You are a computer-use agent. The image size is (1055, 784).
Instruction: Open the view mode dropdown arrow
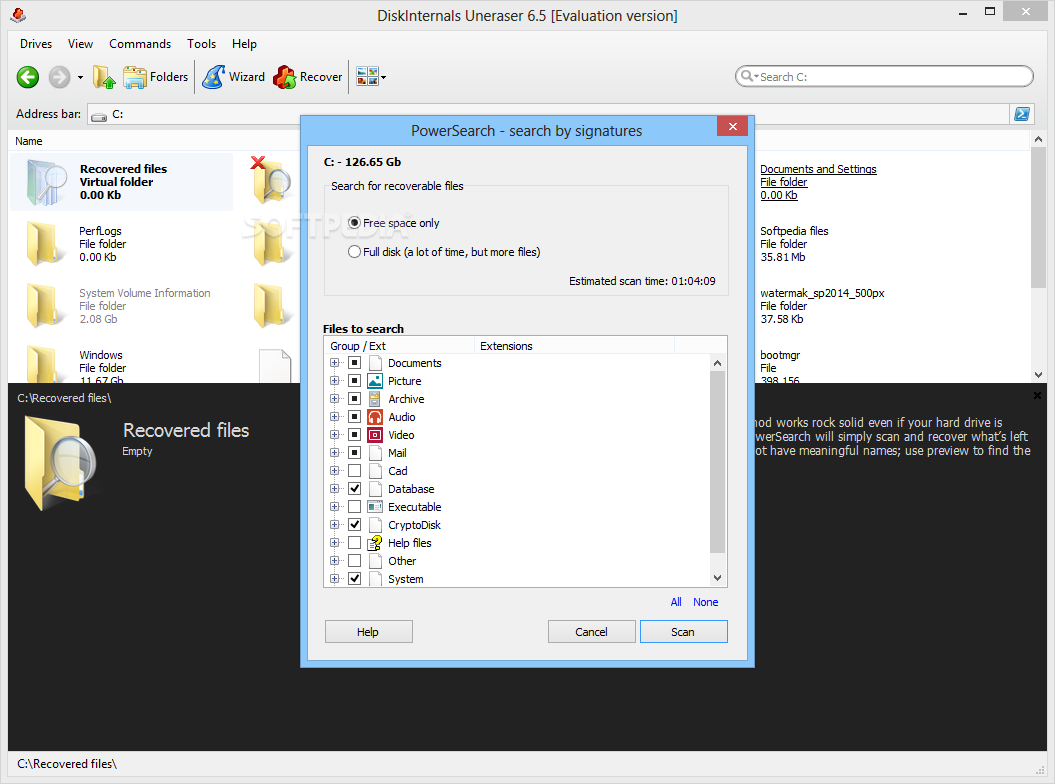[384, 77]
